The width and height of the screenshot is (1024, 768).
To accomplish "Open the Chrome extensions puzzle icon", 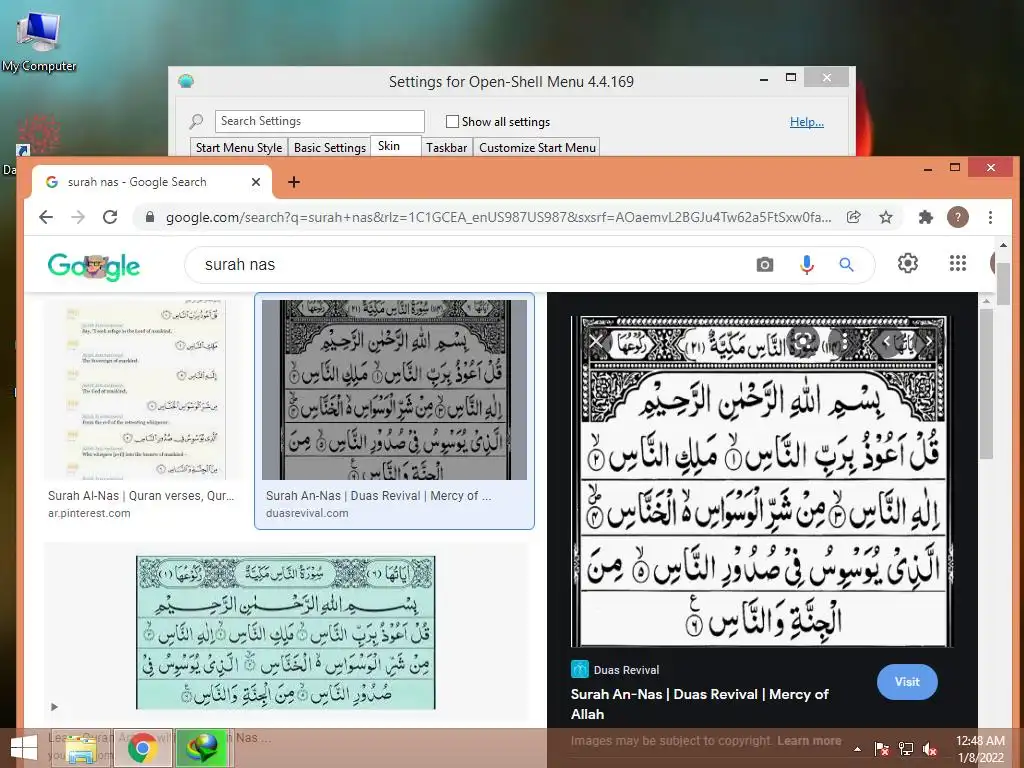I will click(x=925, y=217).
